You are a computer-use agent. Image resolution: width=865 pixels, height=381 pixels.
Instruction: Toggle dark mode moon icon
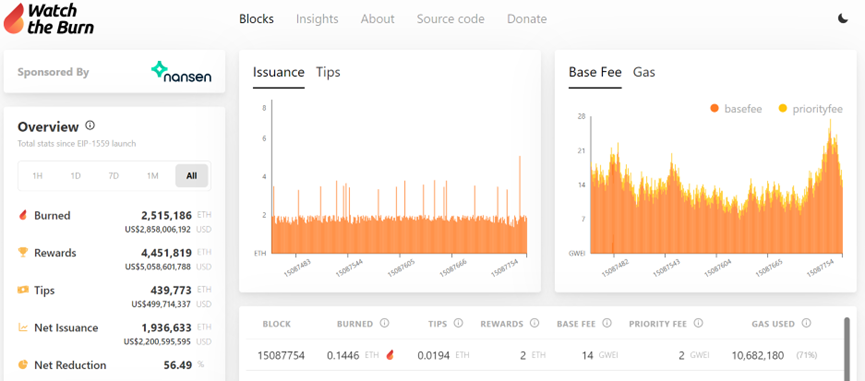tap(843, 19)
